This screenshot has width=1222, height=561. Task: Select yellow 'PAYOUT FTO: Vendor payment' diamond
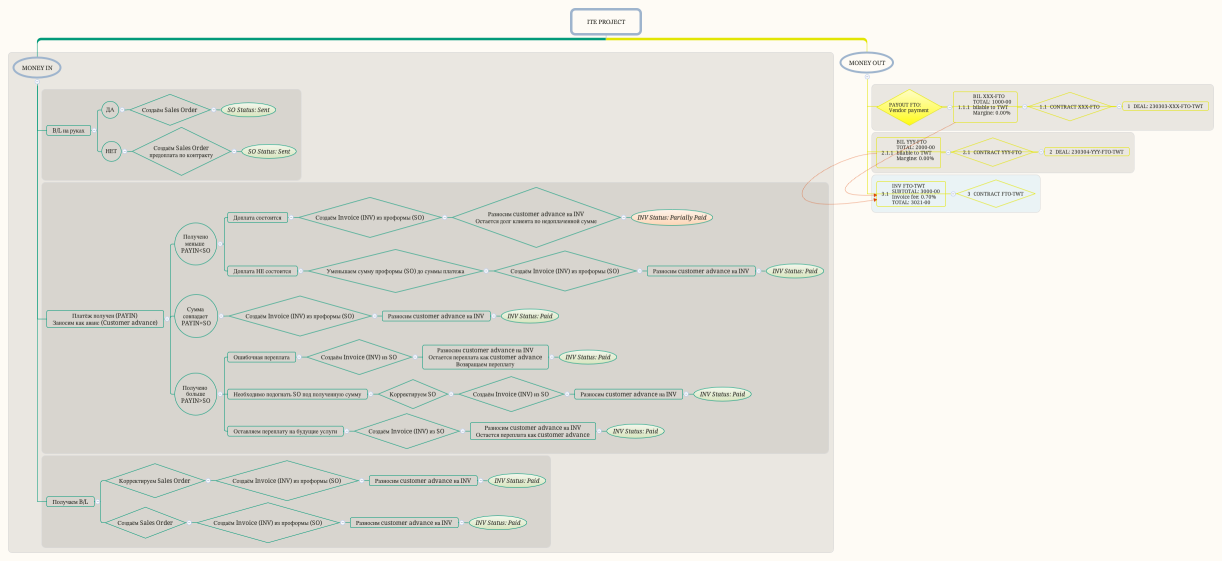[909, 106]
